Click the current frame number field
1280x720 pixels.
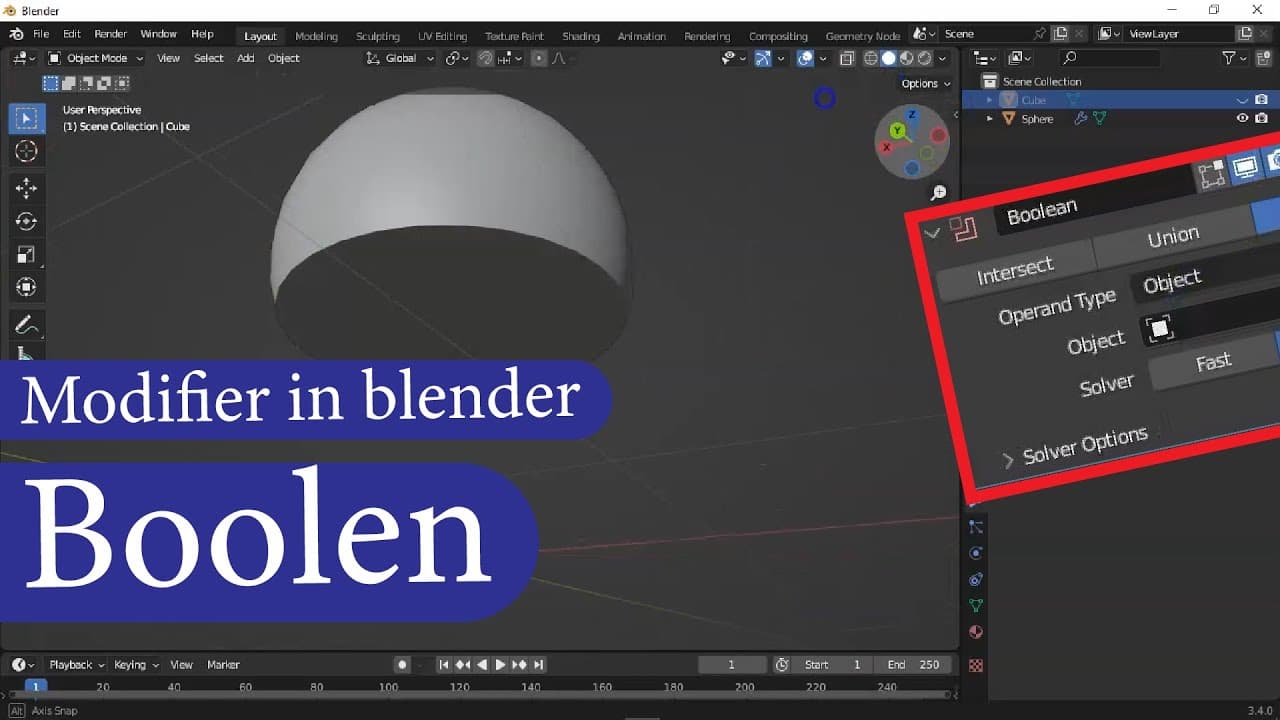click(x=731, y=665)
